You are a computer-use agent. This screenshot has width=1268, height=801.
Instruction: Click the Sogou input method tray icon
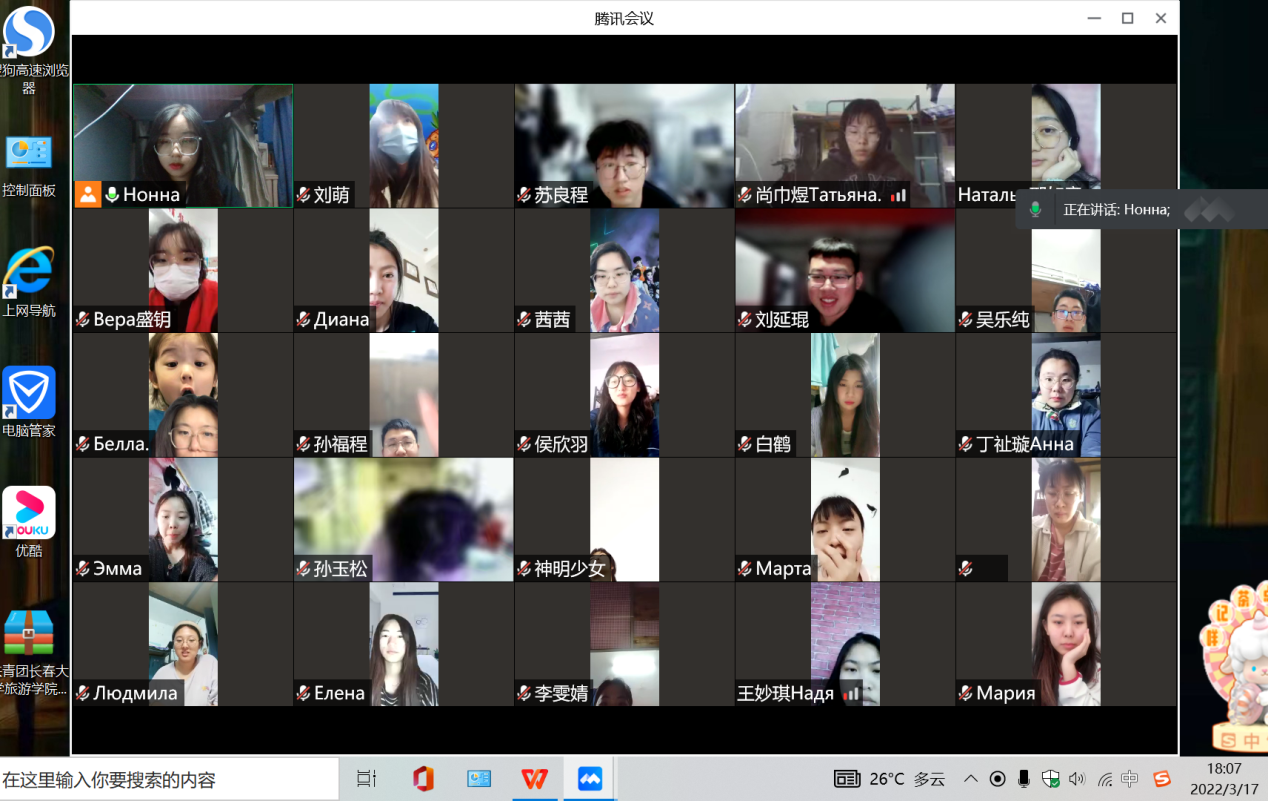click(x=1161, y=778)
